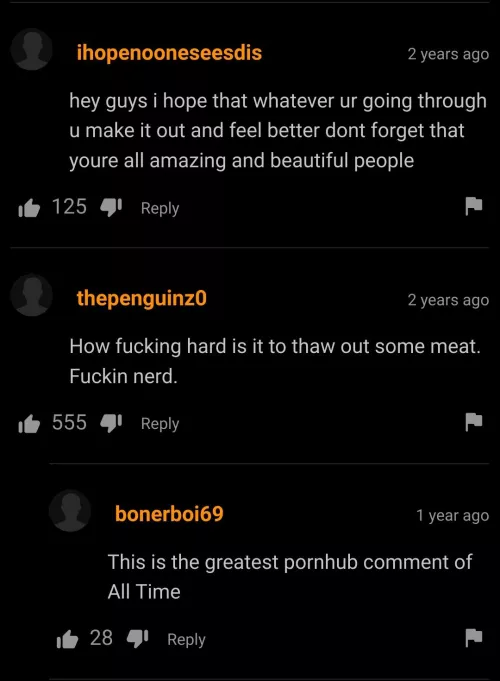Reply to bonerboi69's comment

click(x=186, y=640)
